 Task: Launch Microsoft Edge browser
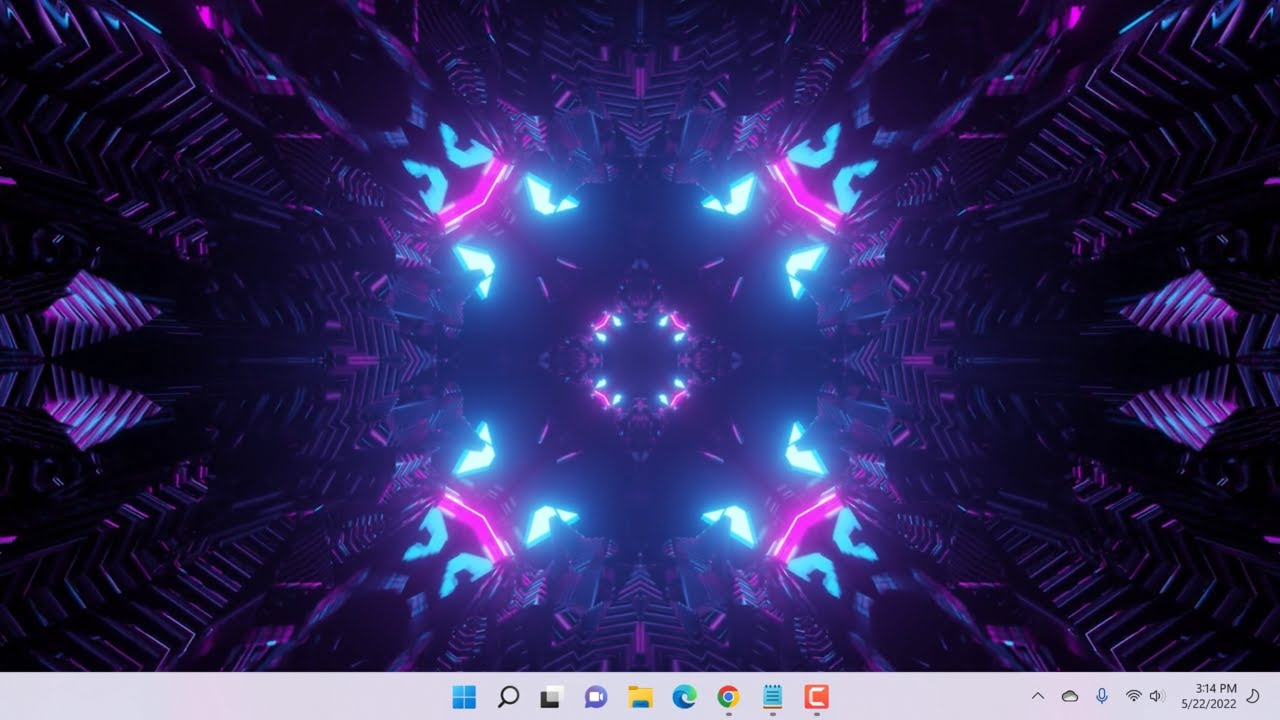tap(684, 696)
